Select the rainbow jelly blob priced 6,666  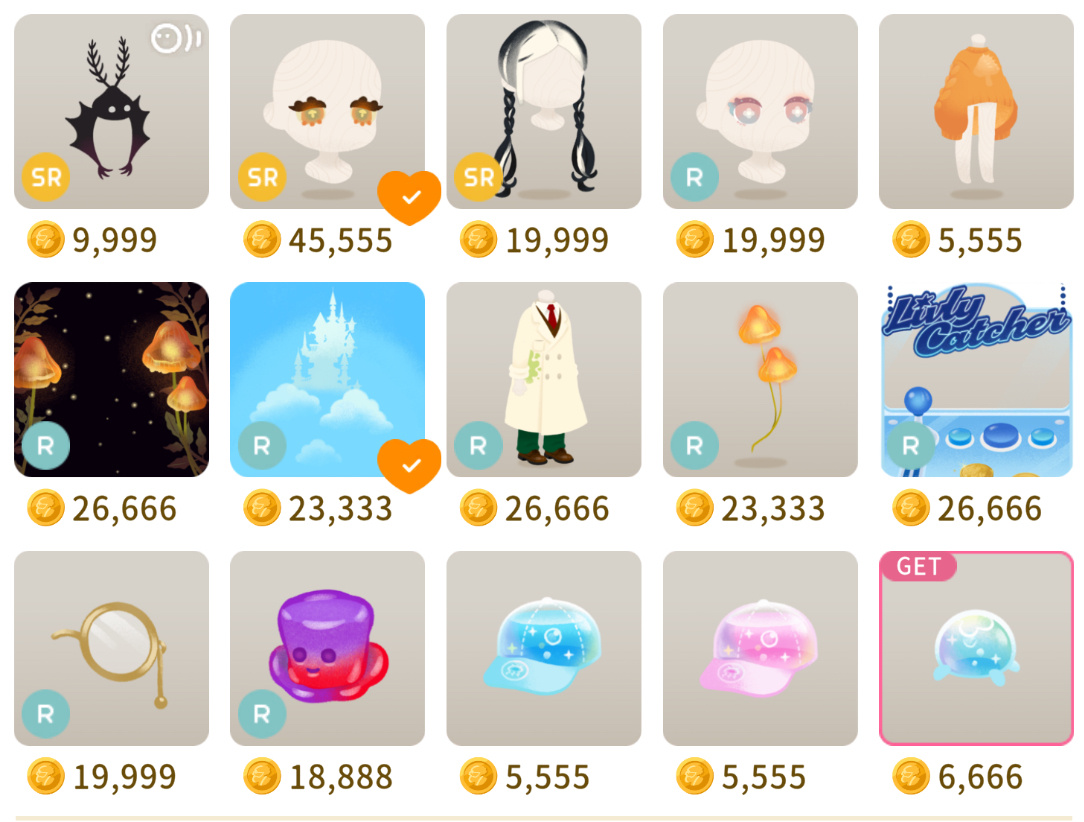976,648
